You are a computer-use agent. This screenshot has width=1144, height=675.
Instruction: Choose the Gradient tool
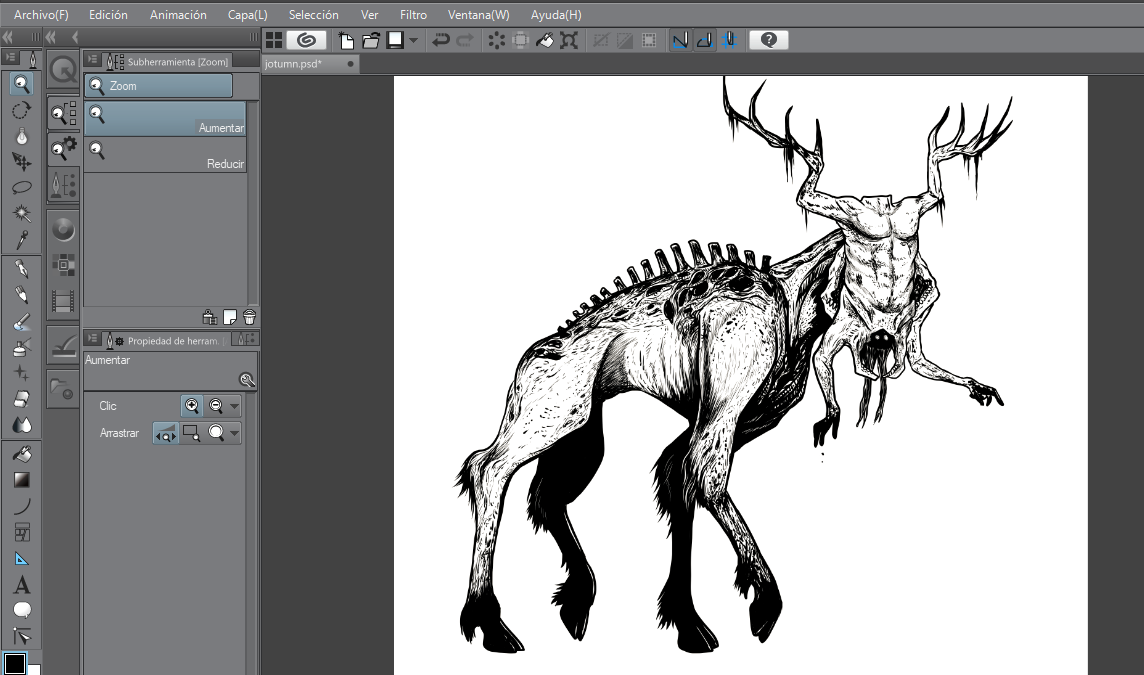(x=21, y=480)
